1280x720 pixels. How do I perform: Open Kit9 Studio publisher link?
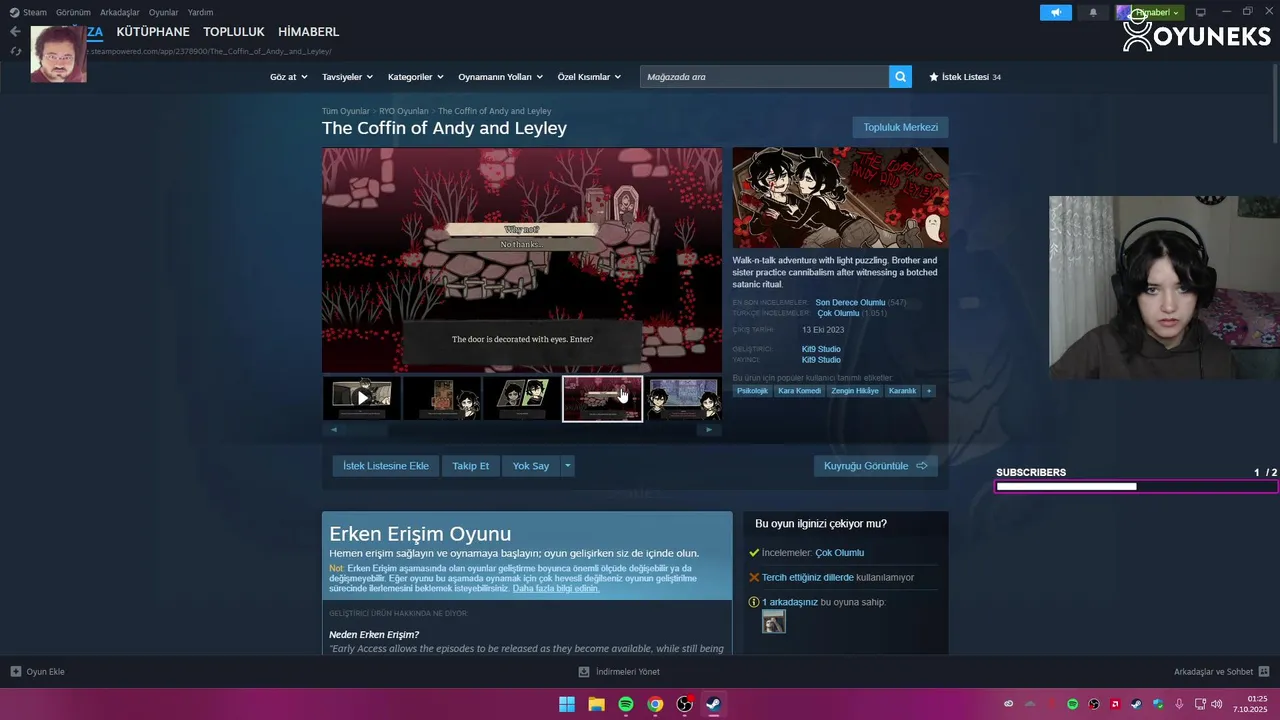pos(821,360)
